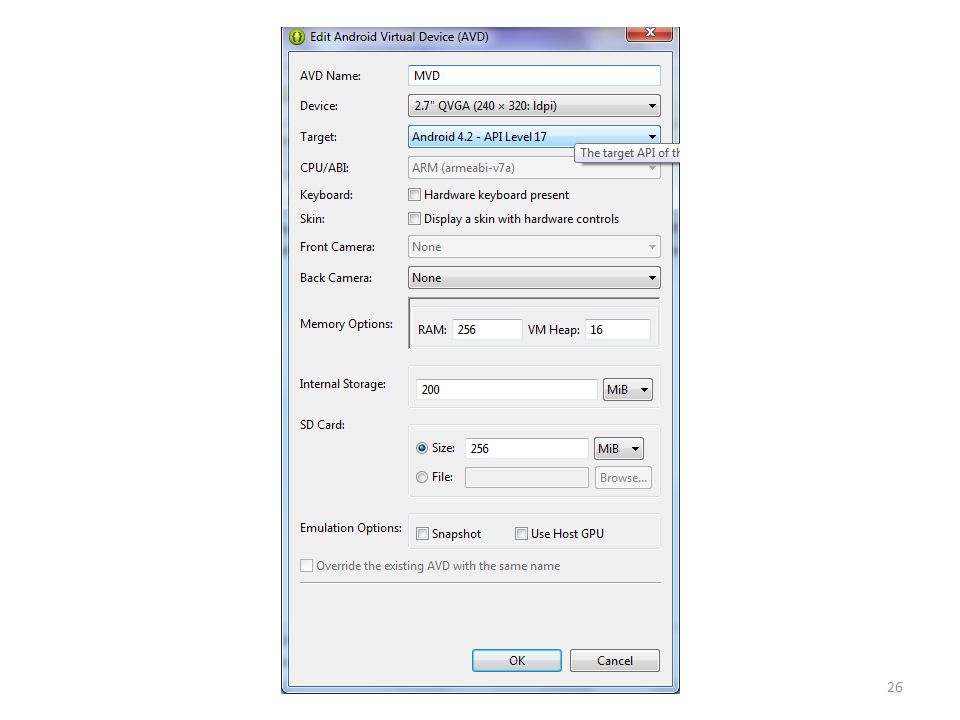Select the SD Card Size radio button

(x=422, y=448)
